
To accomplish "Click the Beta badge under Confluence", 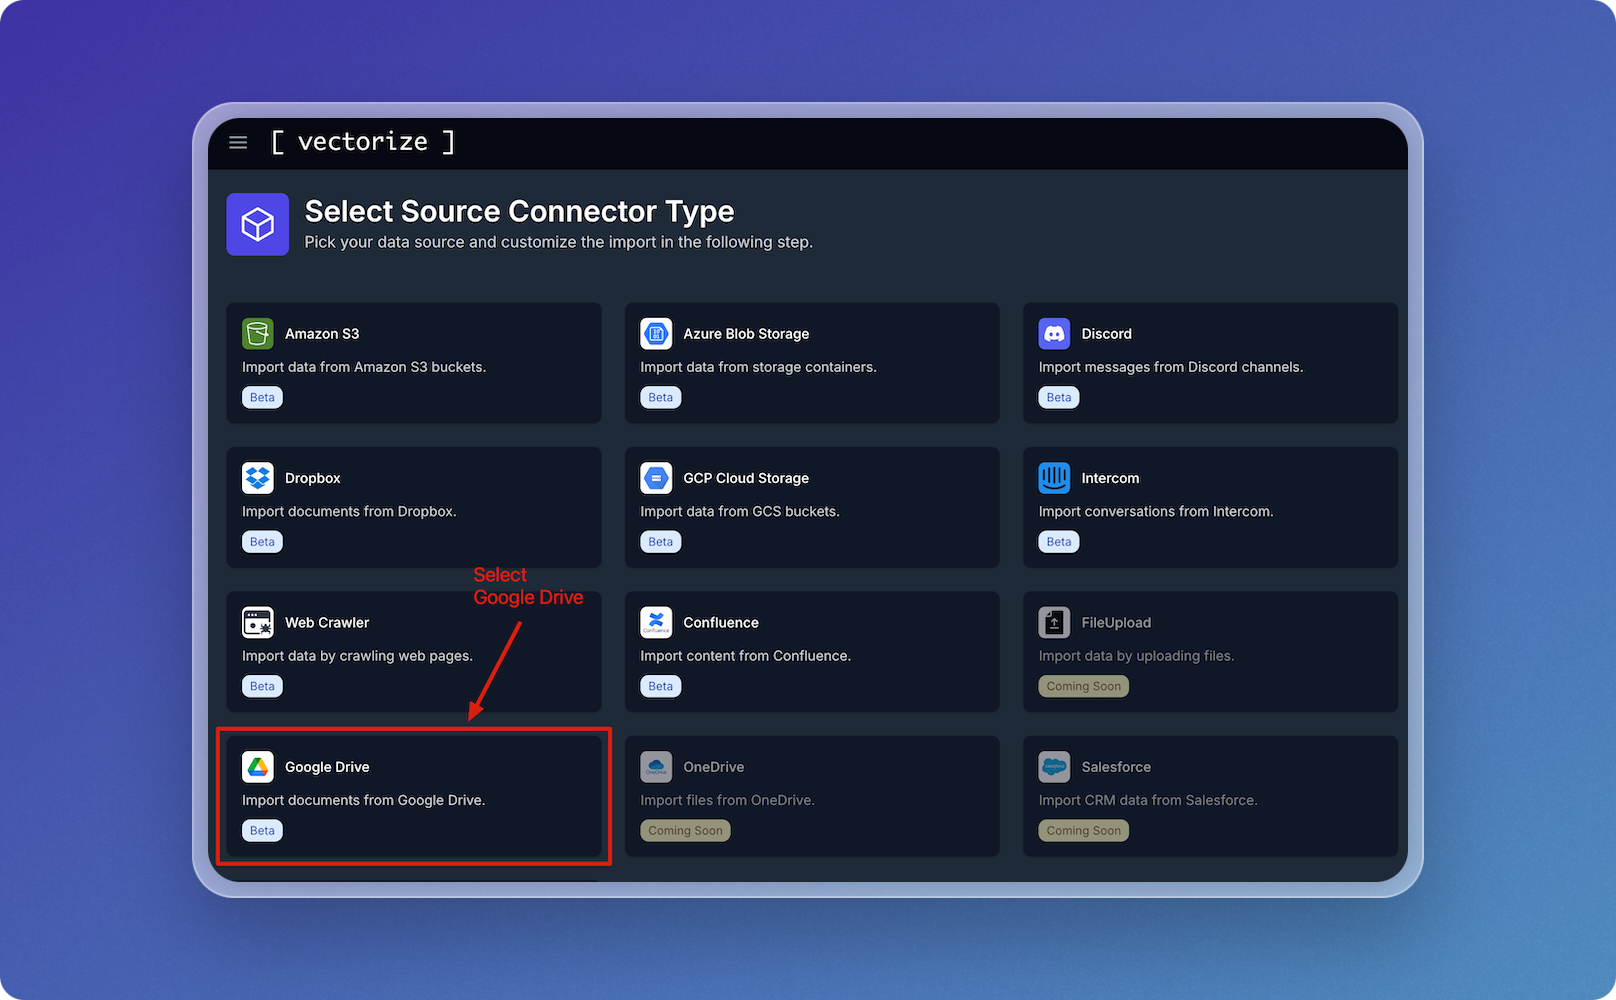I will 661,686.
